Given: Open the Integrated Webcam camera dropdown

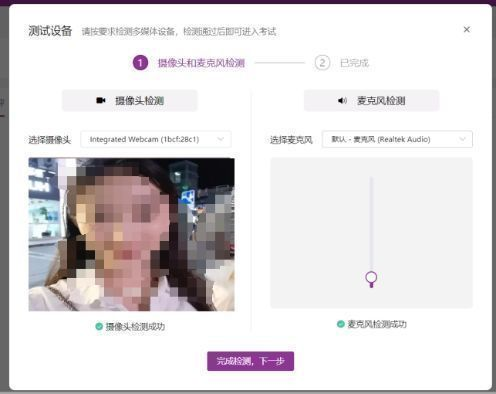Looking at the screenshot, I should (156, 139).
